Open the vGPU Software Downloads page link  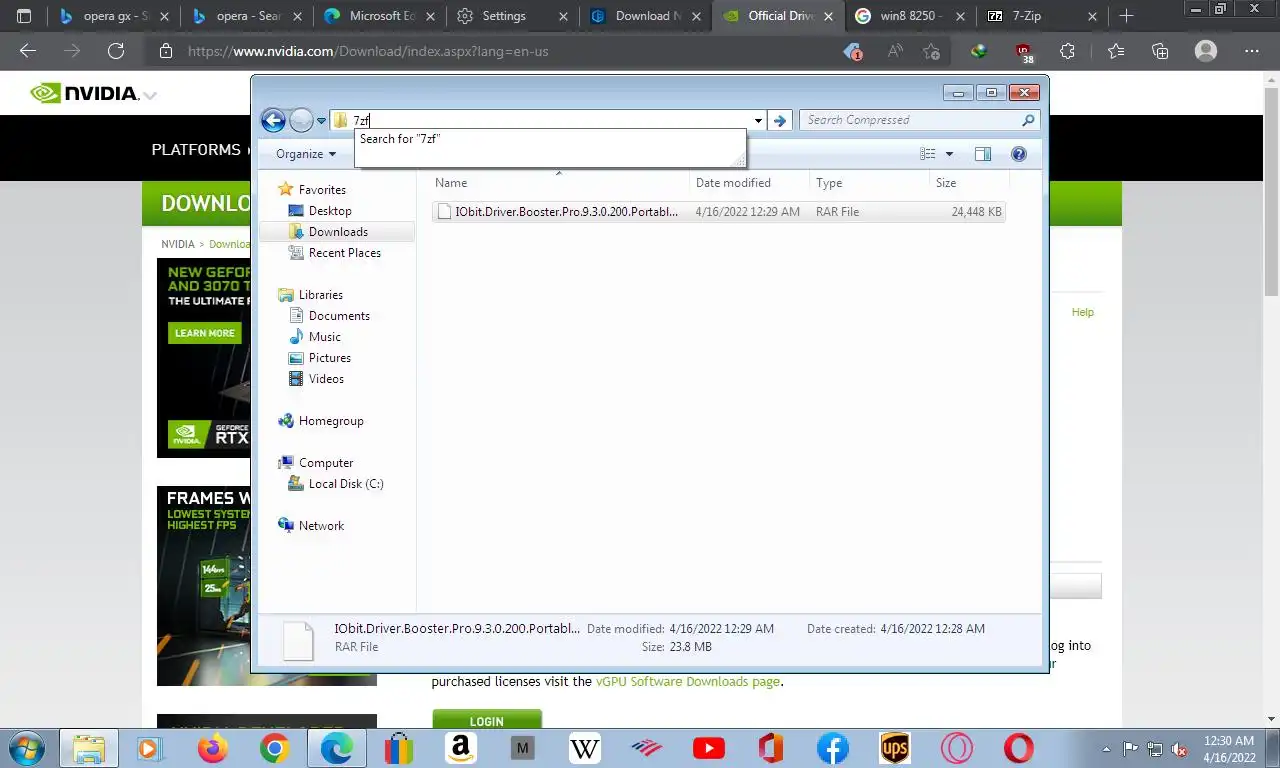tap(688, 682)
